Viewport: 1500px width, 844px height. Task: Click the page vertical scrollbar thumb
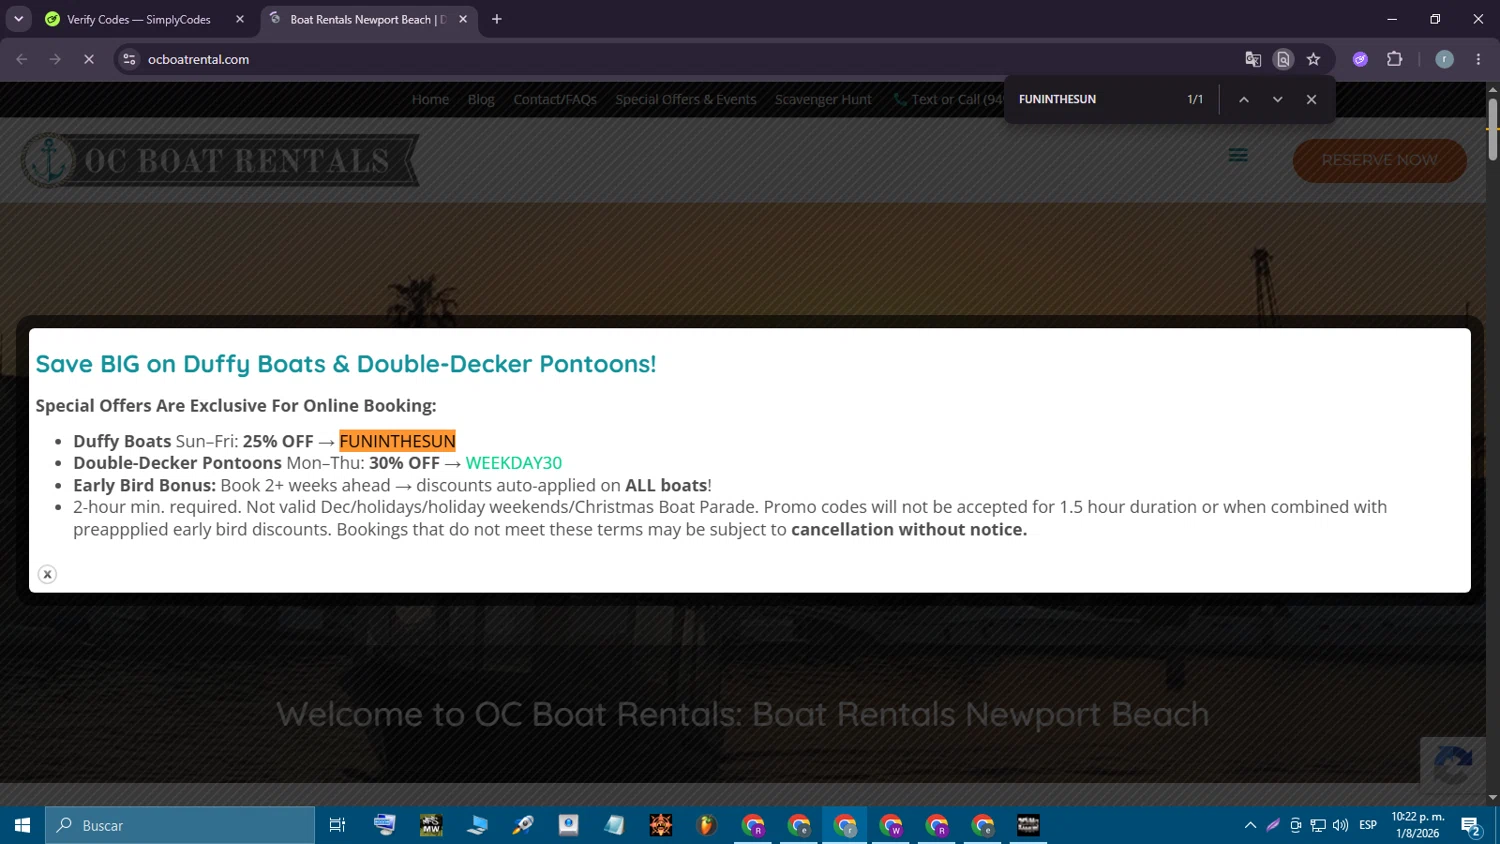click(x=1492, y=129)
